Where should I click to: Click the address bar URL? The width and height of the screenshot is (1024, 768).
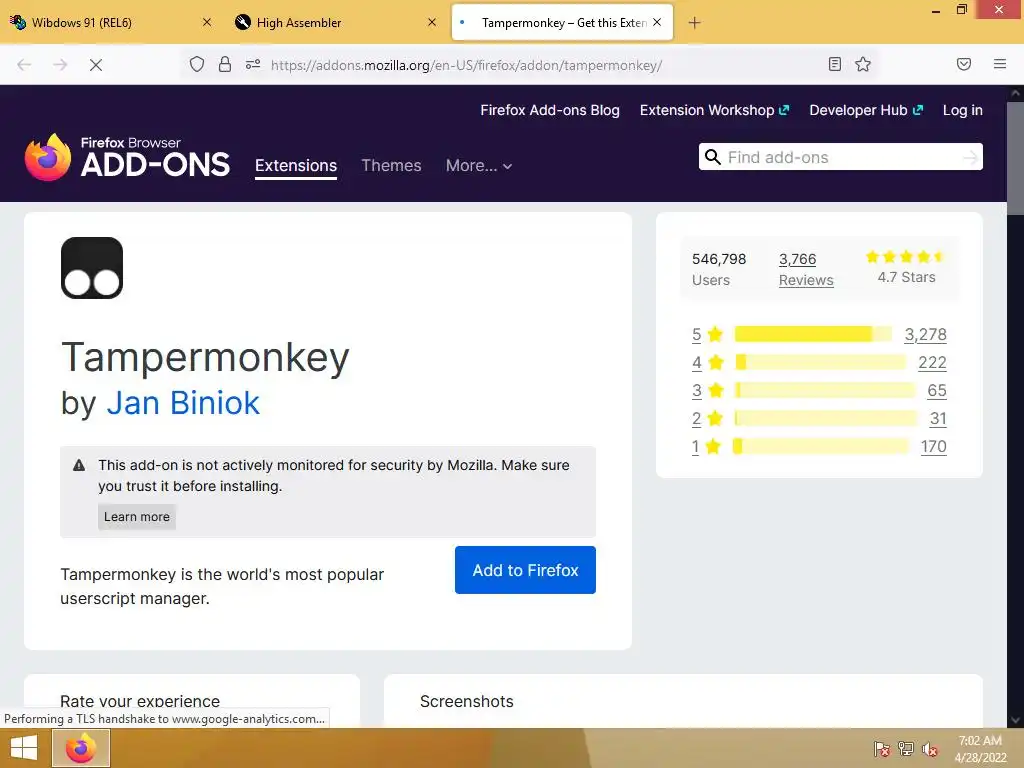click(x=466, y=65)
